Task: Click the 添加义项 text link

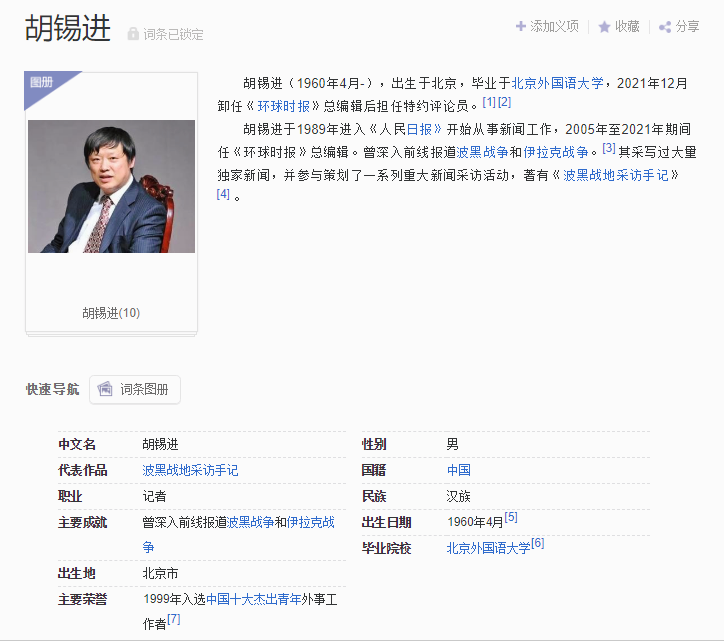Action: tap(554, 26)
